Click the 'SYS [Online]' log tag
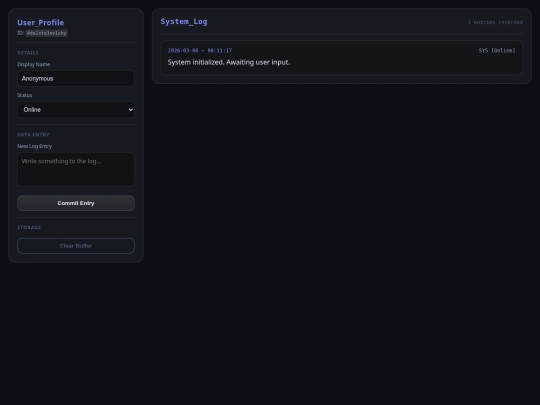540x405 pixels. [x=497, y=51]
